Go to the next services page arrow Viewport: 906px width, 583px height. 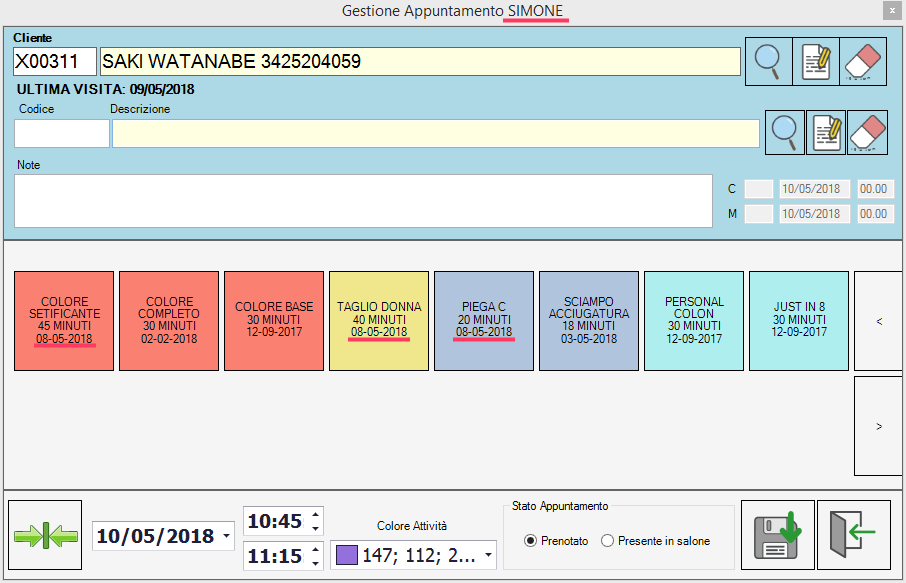(x=878, y=426)
